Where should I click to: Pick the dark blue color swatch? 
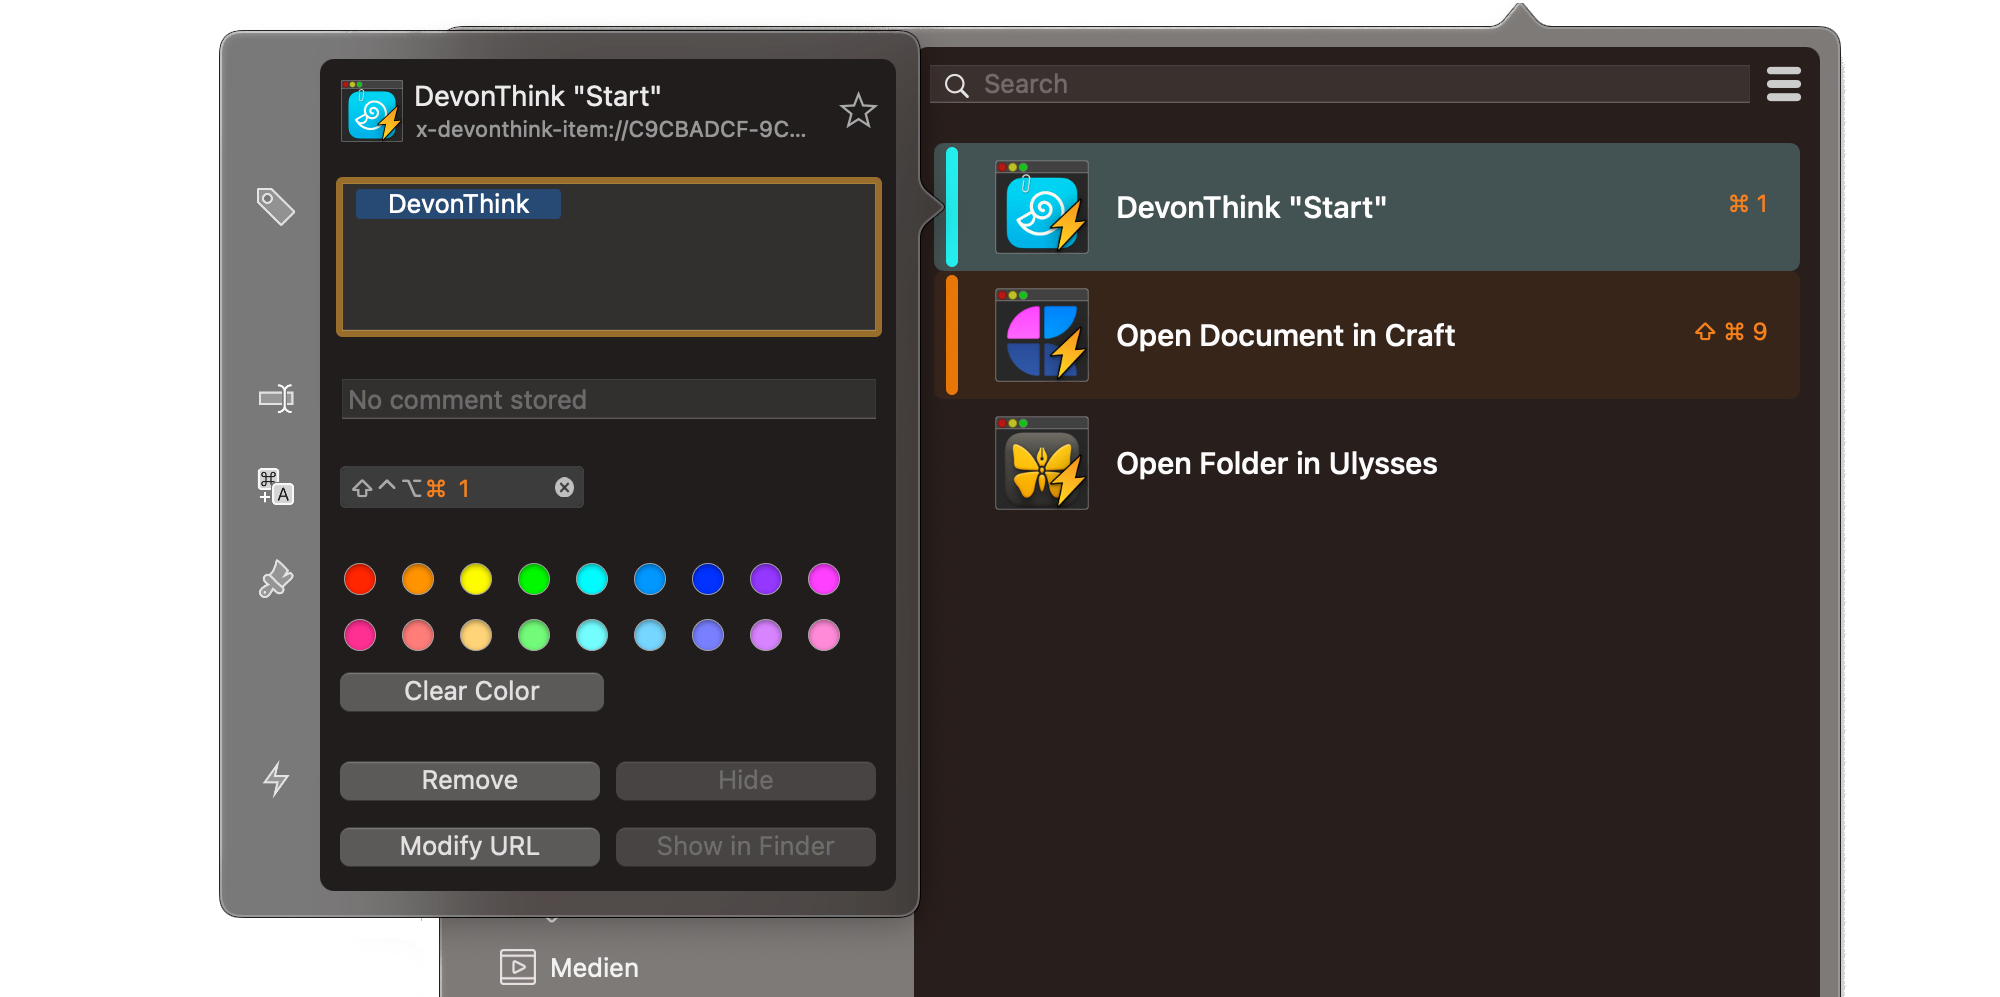point(708,579)
